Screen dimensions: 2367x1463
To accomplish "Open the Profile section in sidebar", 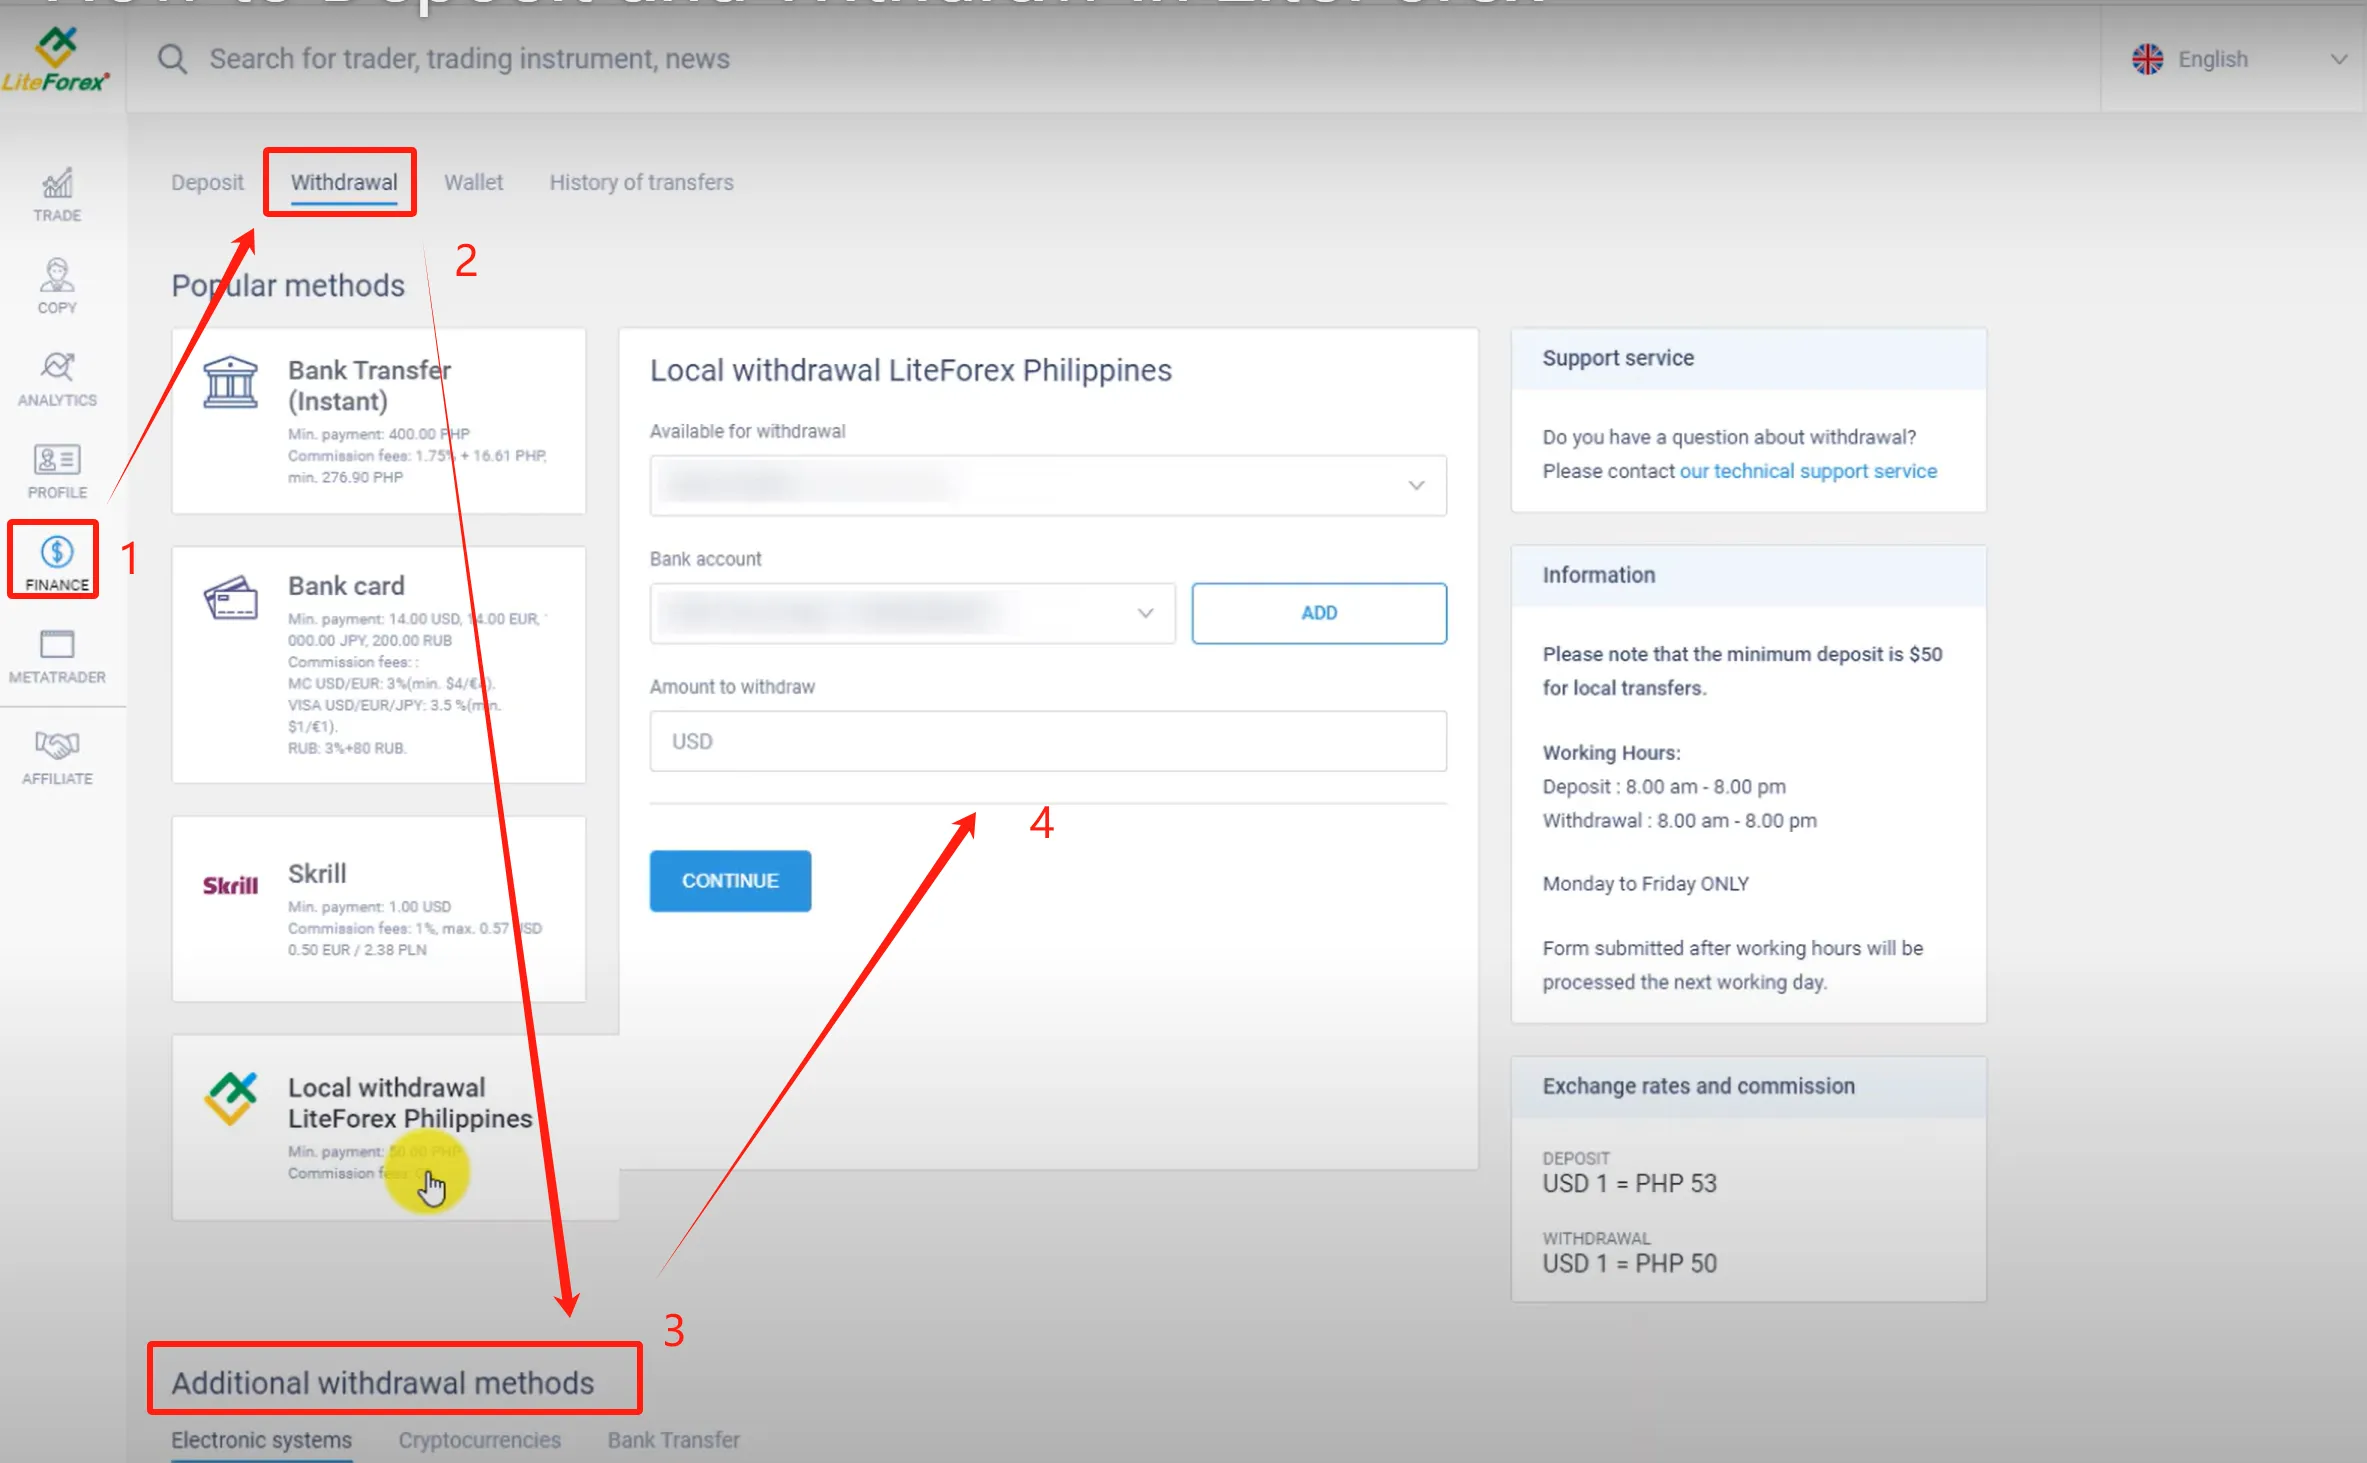I will point(57,472).
